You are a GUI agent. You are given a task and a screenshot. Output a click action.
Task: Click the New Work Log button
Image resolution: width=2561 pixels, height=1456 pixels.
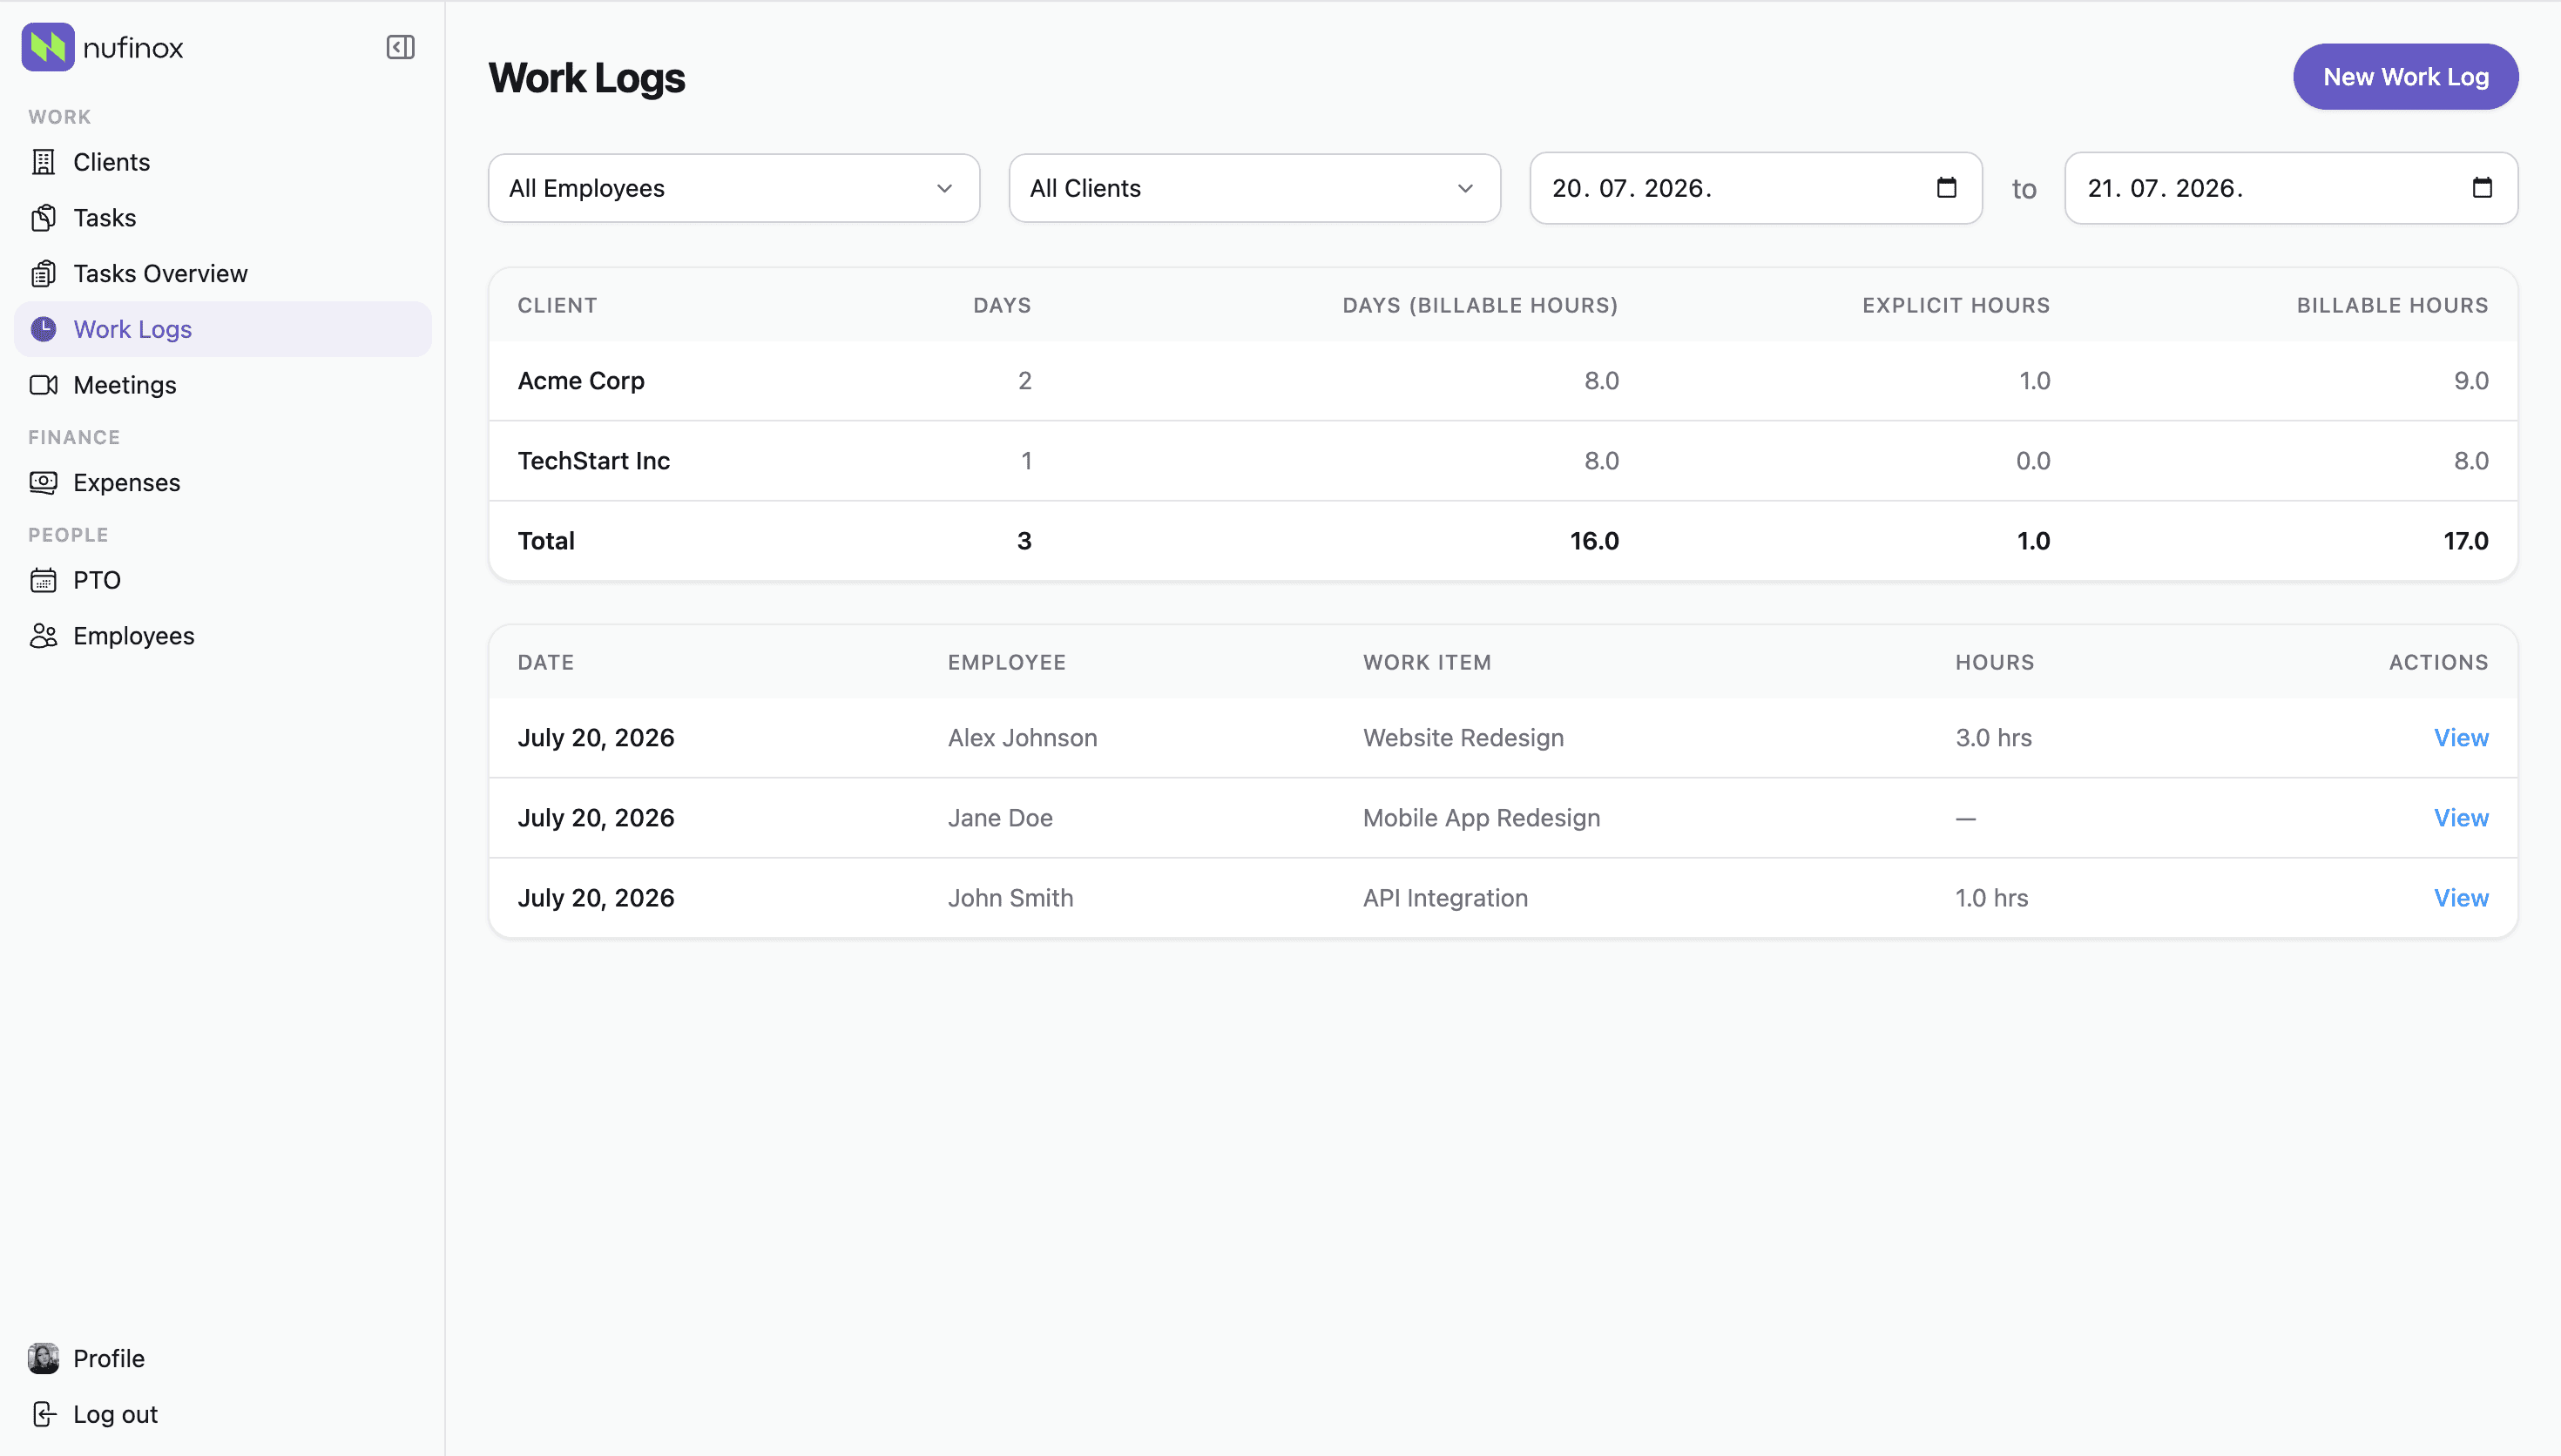point(2405,77)
